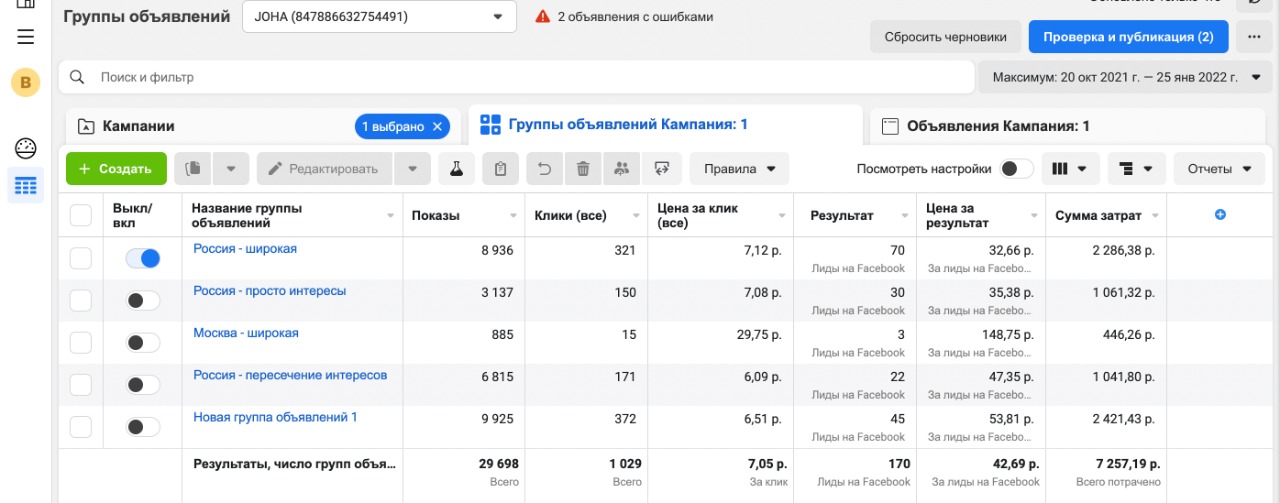Expand the "Правила" dropdown
The height and width of the screenshot is (503, 1280).
click(739, 169)
